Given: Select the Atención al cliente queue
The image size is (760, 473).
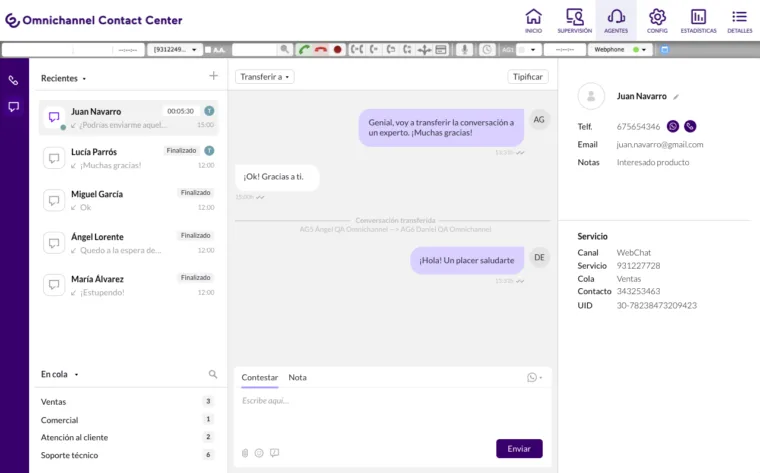Looking at the screenshot, I should click(x=127, y=437).
